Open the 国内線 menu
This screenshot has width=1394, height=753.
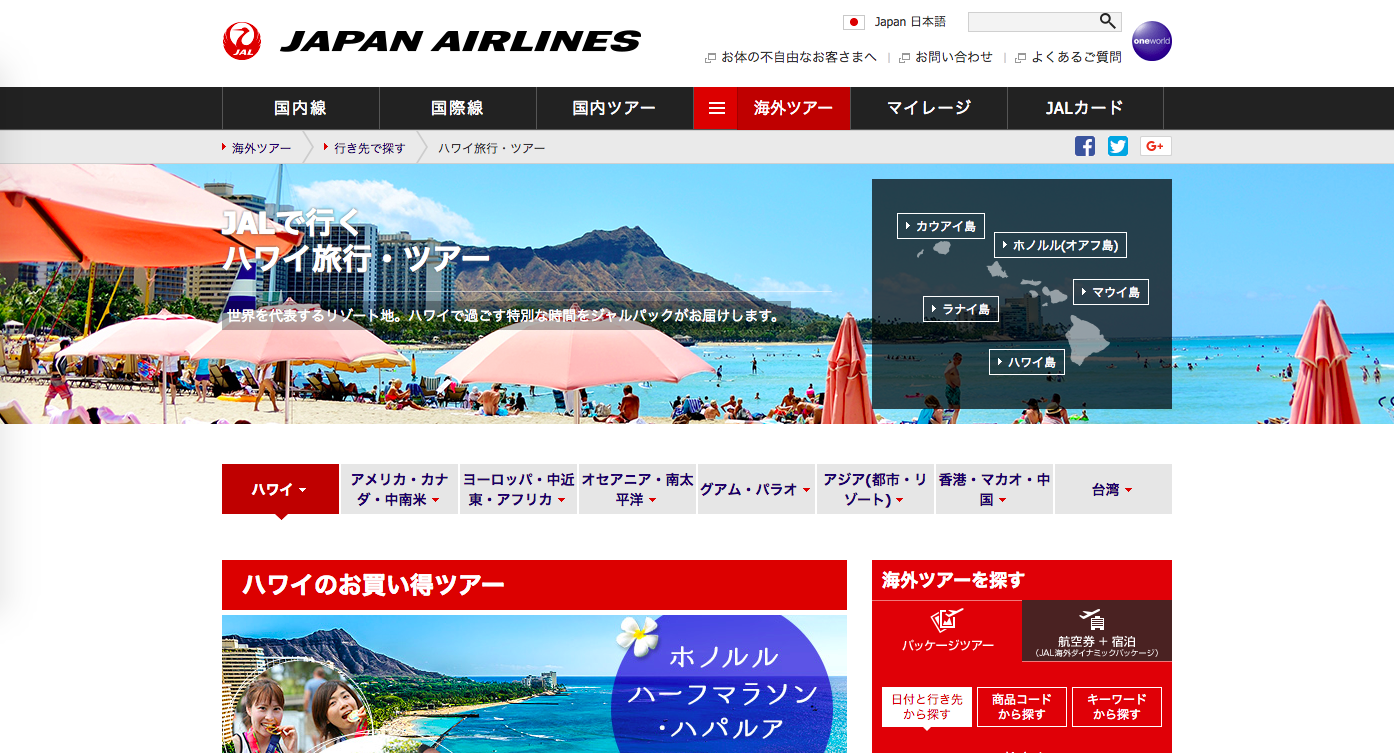click(x=300, y=108)
